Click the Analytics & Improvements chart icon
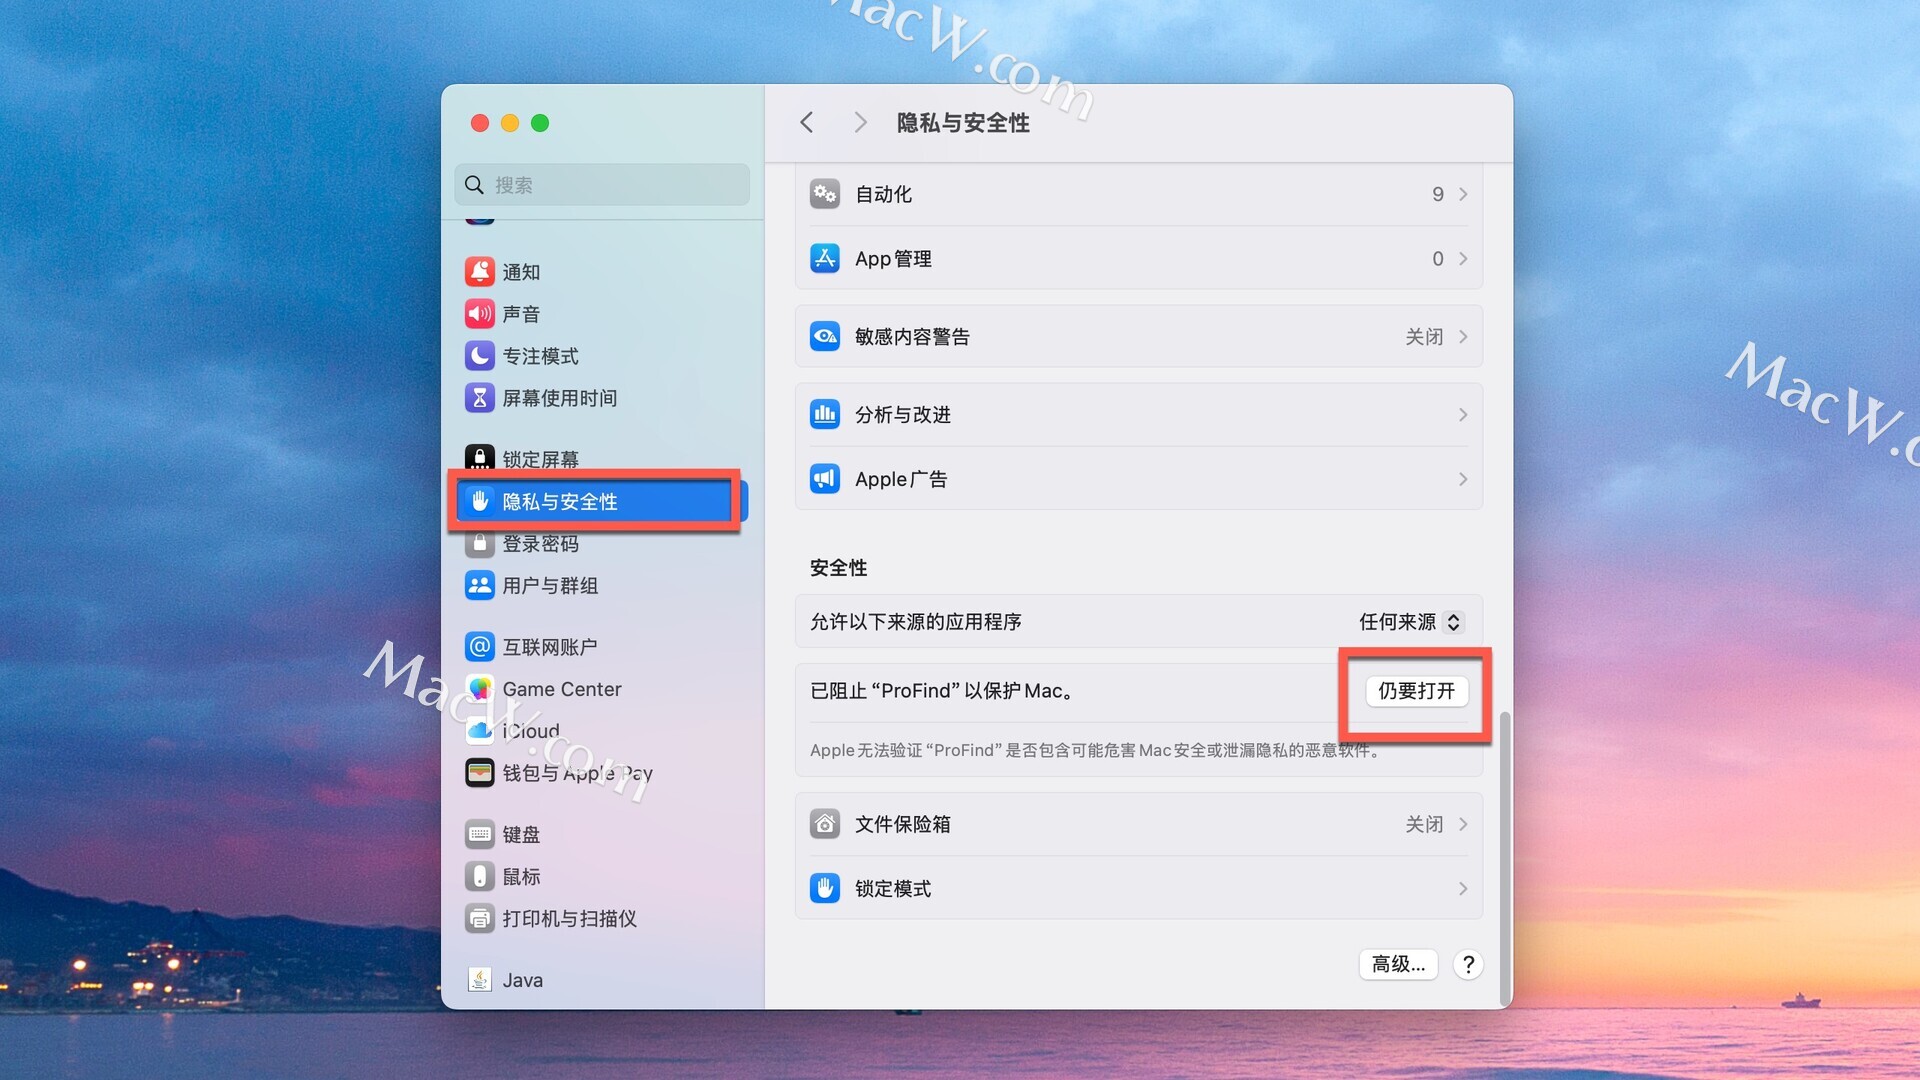This screenshot has height=1080, width=1920. 824,414
